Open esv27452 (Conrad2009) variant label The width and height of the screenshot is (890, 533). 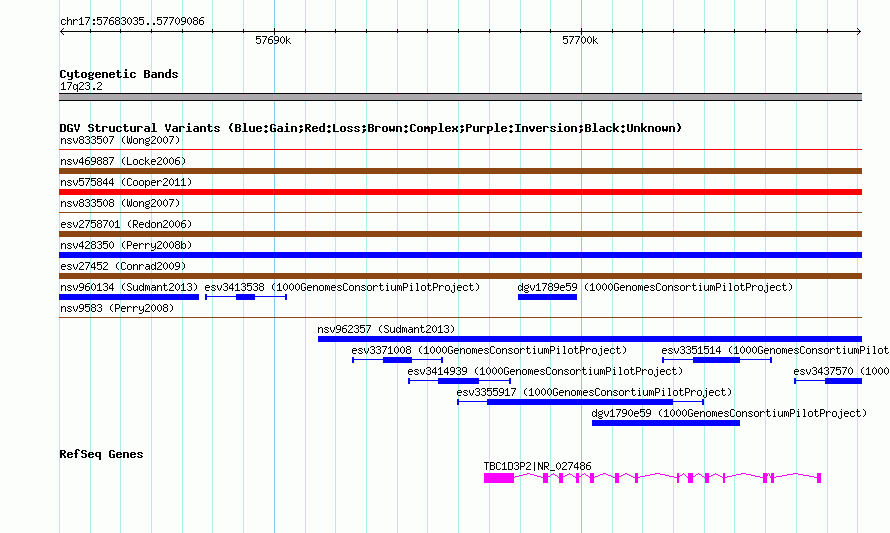tap(123, 266)
